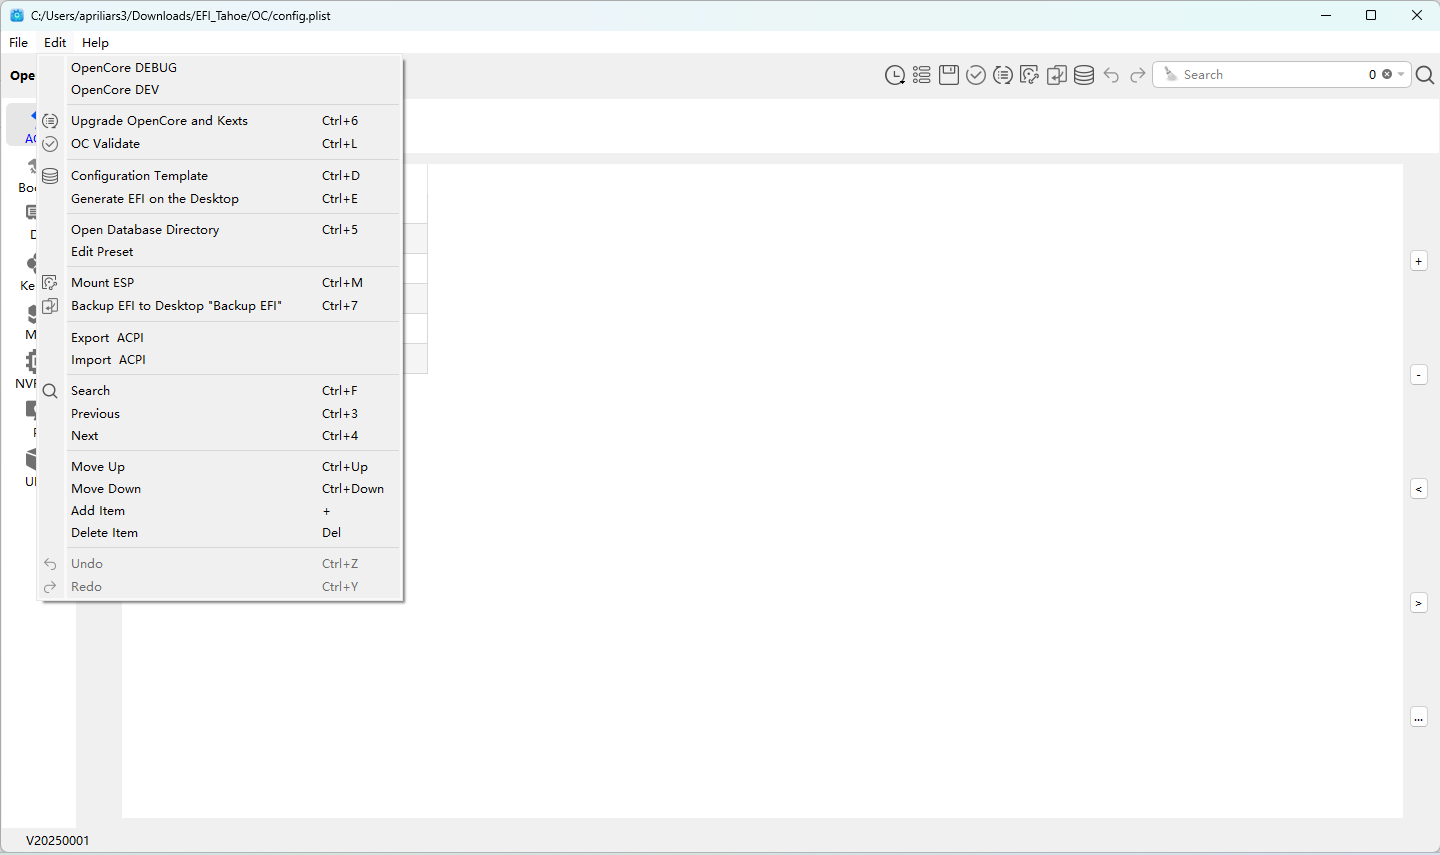Choose Export ACPI from the menu
The width and height of the screenshot is (1440, 855).
click(107, 338)
